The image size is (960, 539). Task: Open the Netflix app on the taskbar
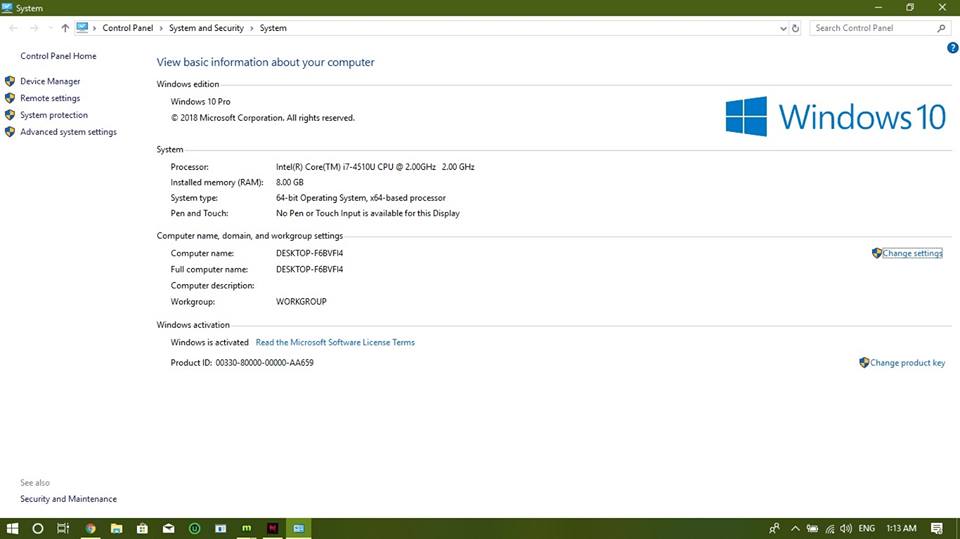272,528
